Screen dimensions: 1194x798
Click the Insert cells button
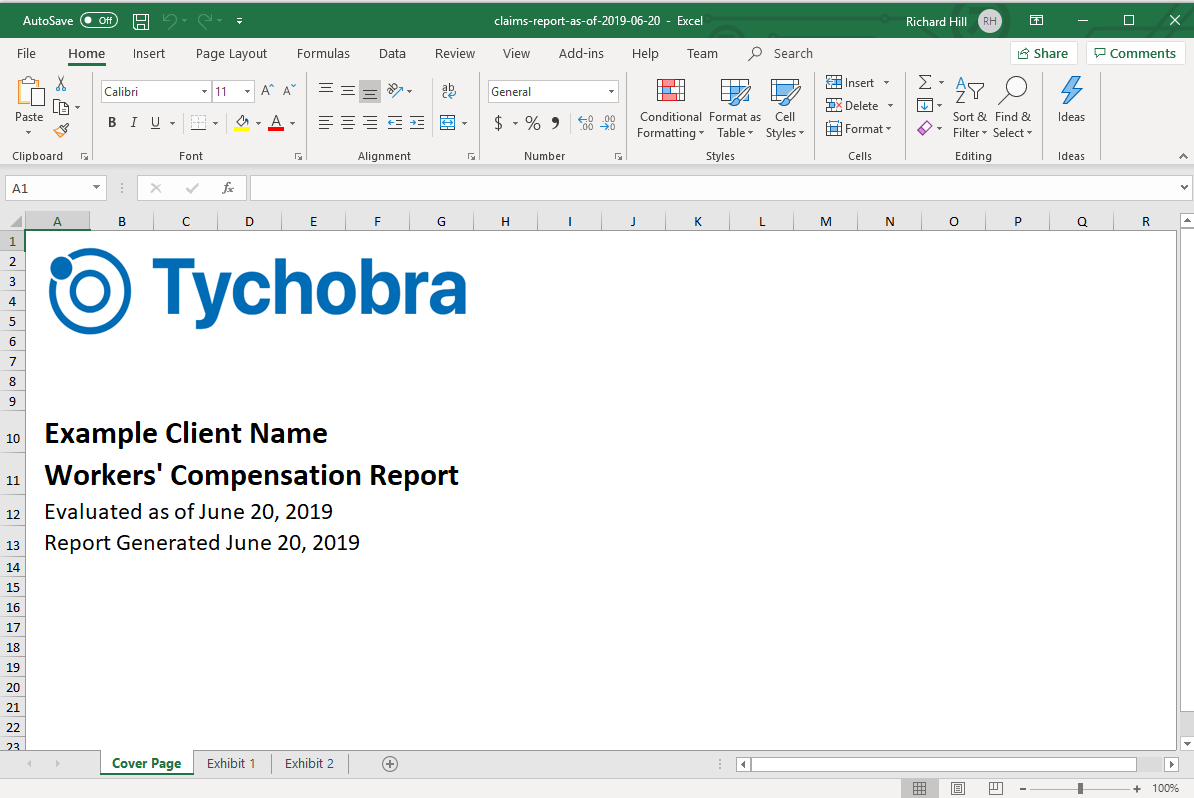851,83
